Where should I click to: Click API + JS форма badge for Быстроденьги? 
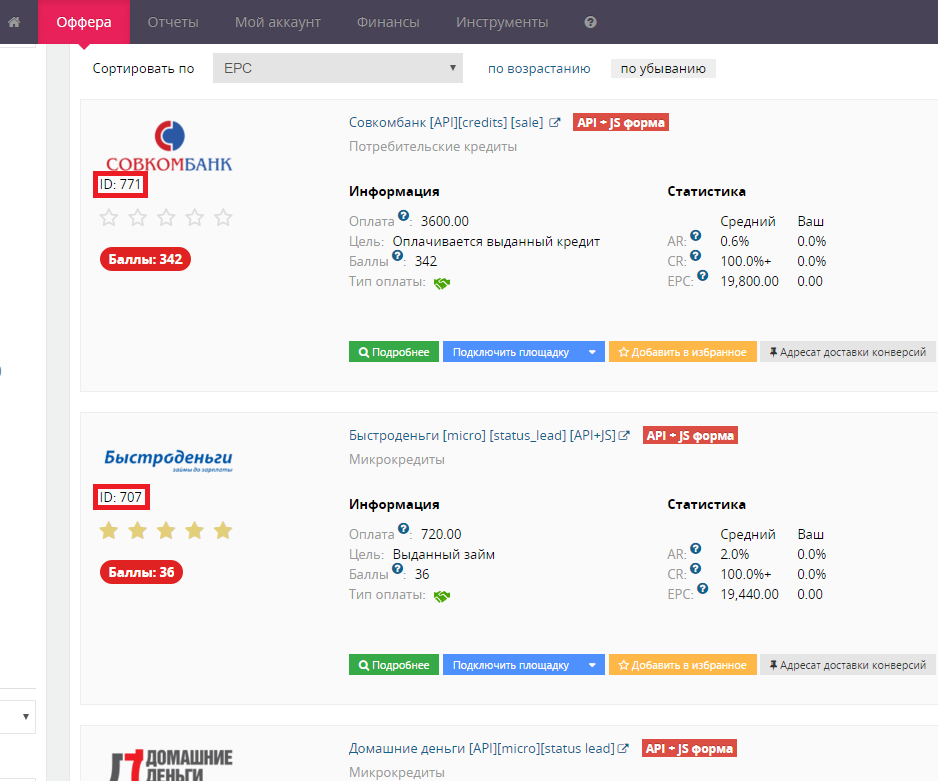(x=690, y=435)
